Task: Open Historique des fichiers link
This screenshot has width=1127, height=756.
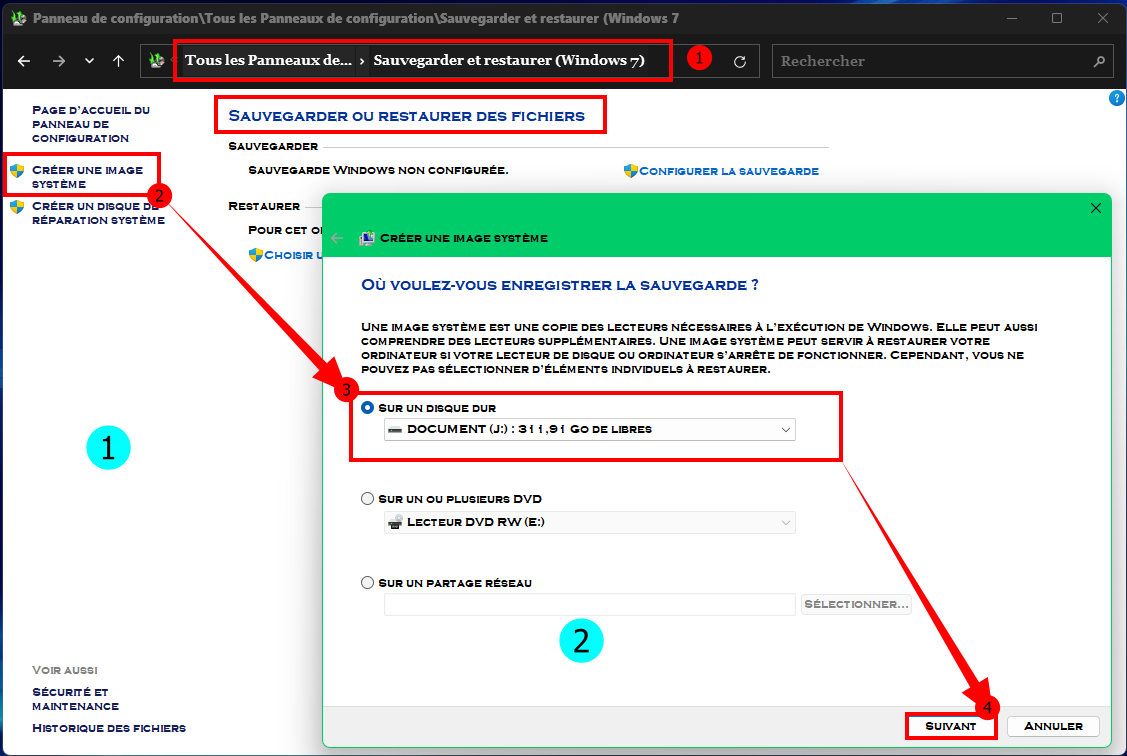Action: pyautogui.click(x=109, y=728)
